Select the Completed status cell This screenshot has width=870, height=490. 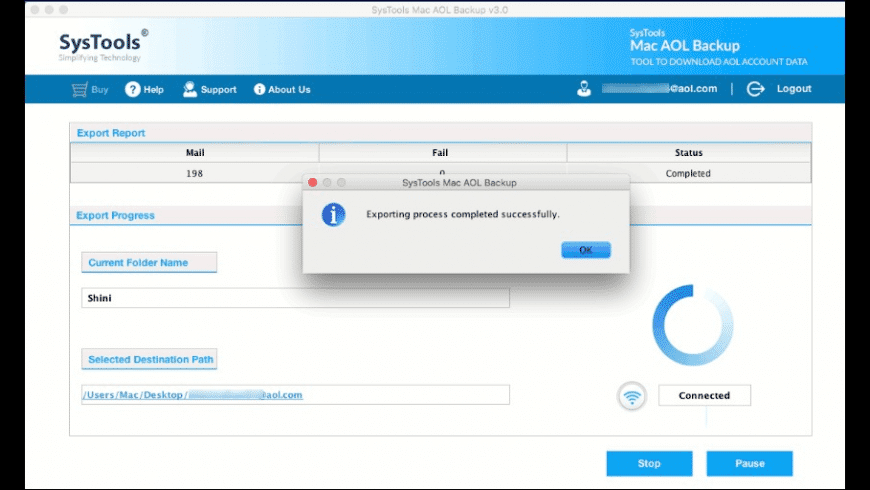click(x=688, y=173)
